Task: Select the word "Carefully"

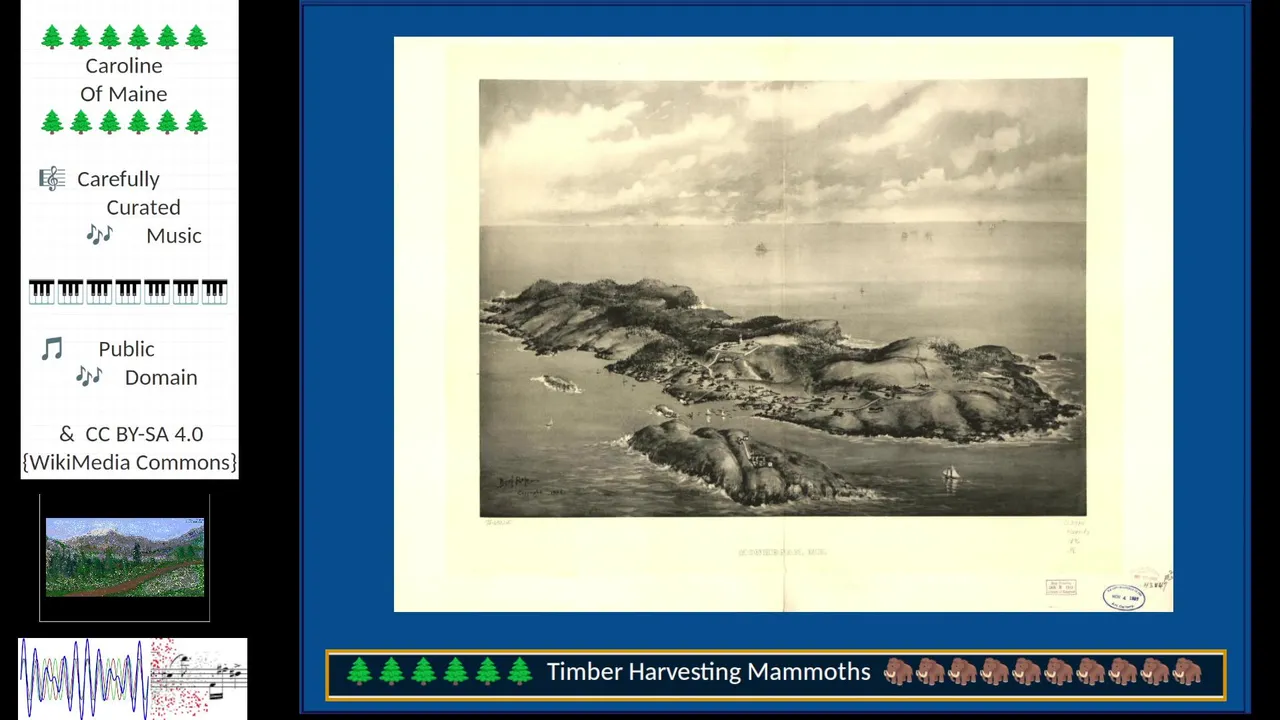Action: 118,179
